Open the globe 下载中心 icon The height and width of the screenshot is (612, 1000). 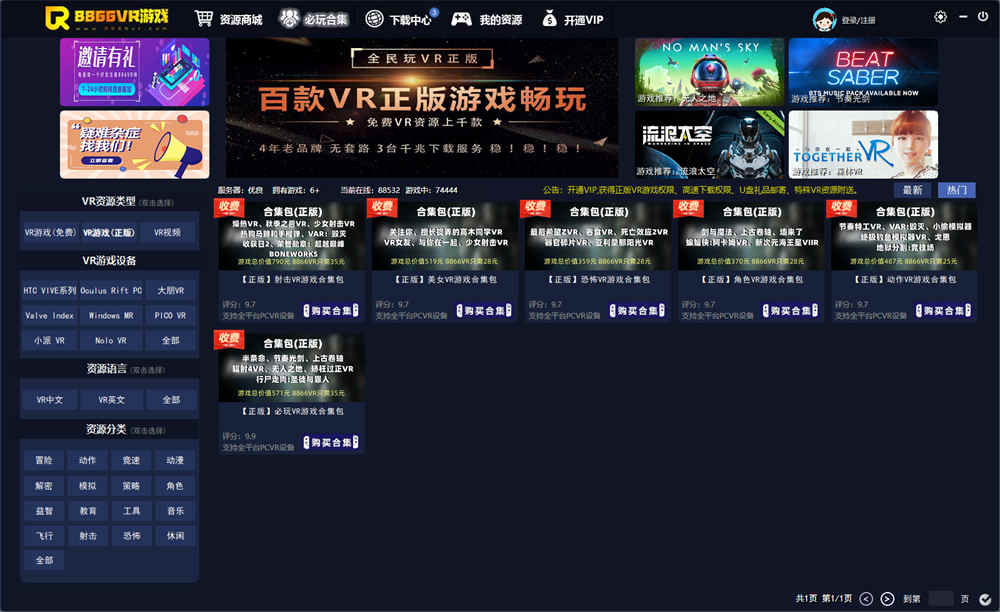pos(374,19)
